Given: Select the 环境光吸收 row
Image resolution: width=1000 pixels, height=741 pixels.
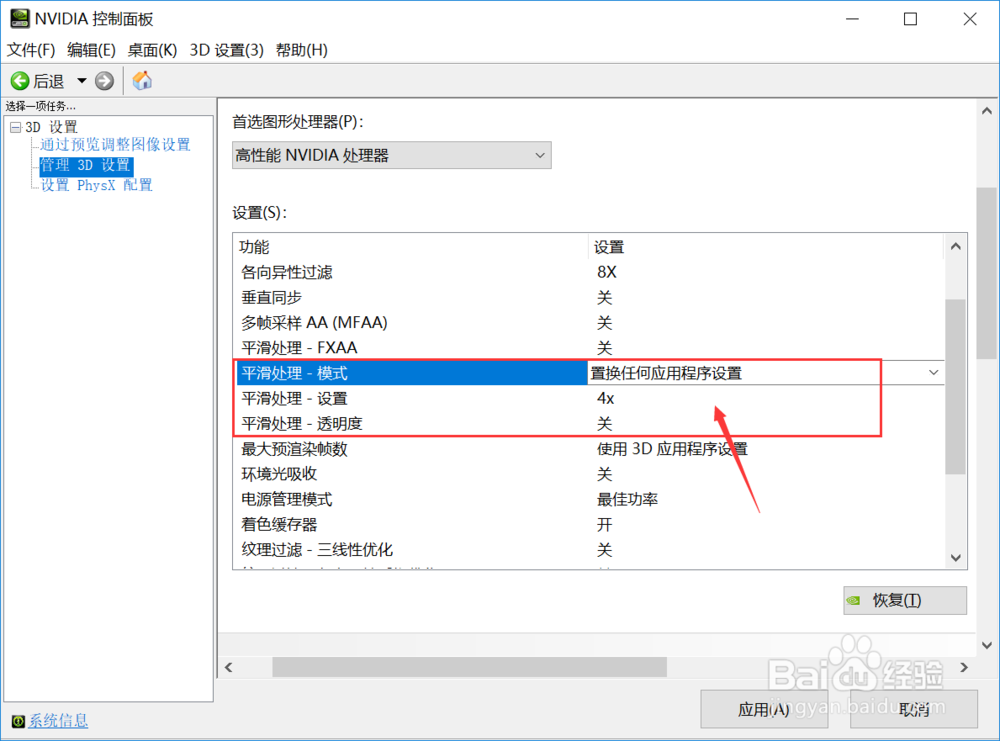Looking at the screenshot, I should (x=588, y=474).
